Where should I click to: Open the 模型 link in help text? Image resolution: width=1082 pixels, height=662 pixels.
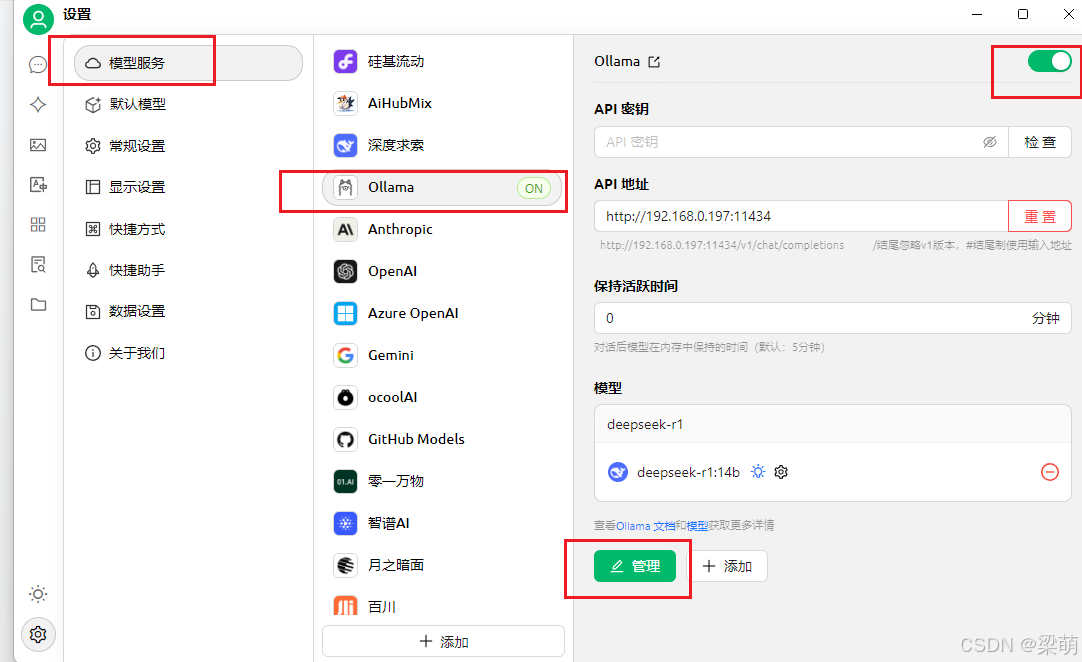[697, 526]
